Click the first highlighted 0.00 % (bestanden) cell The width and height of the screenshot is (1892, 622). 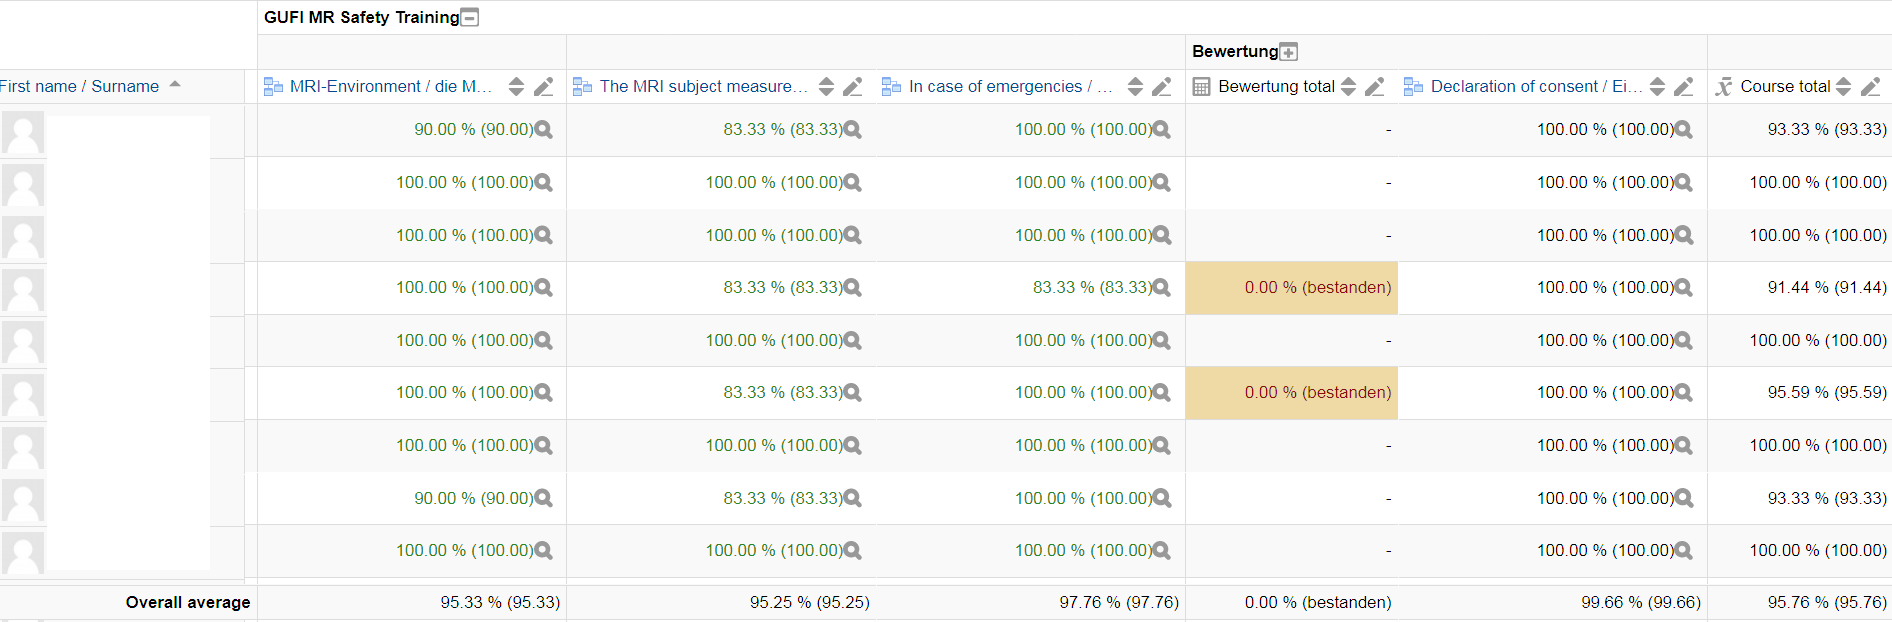[1291, 288]
